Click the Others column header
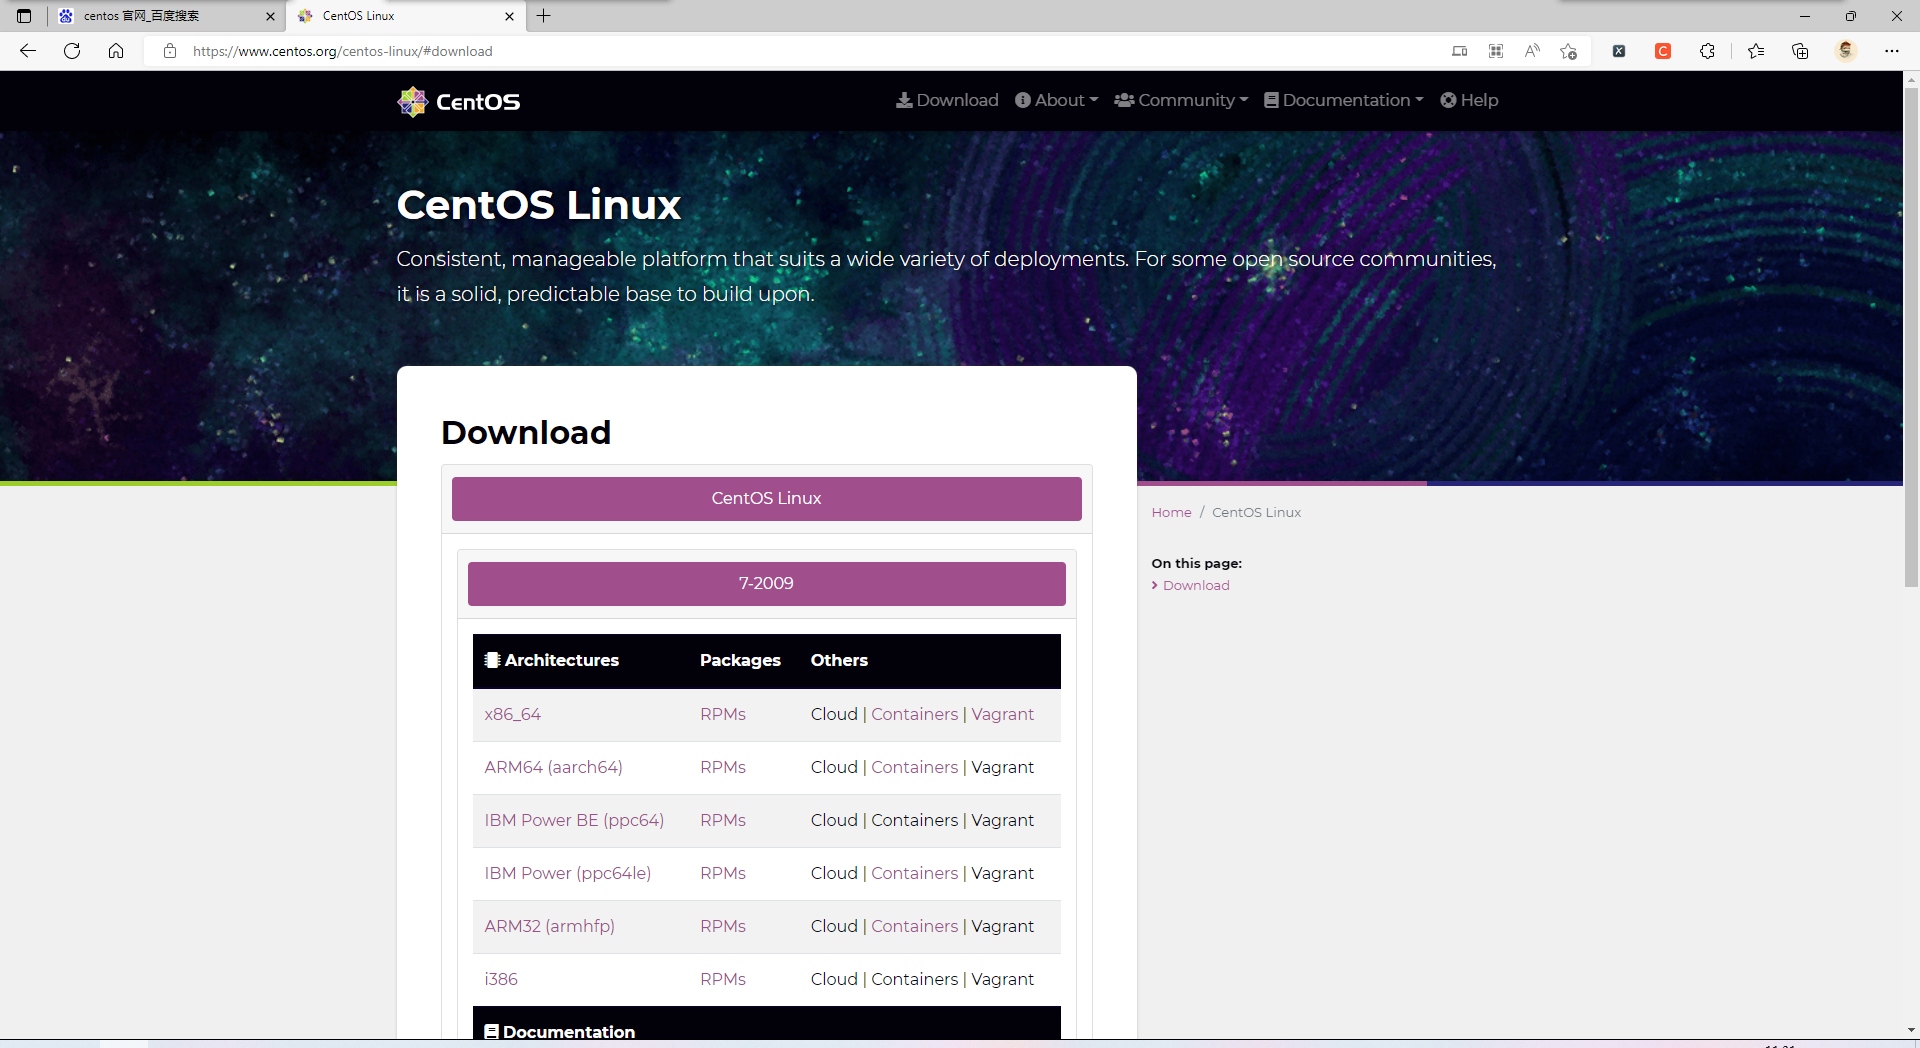1920x1048 pixels. [x=839, y=660]
